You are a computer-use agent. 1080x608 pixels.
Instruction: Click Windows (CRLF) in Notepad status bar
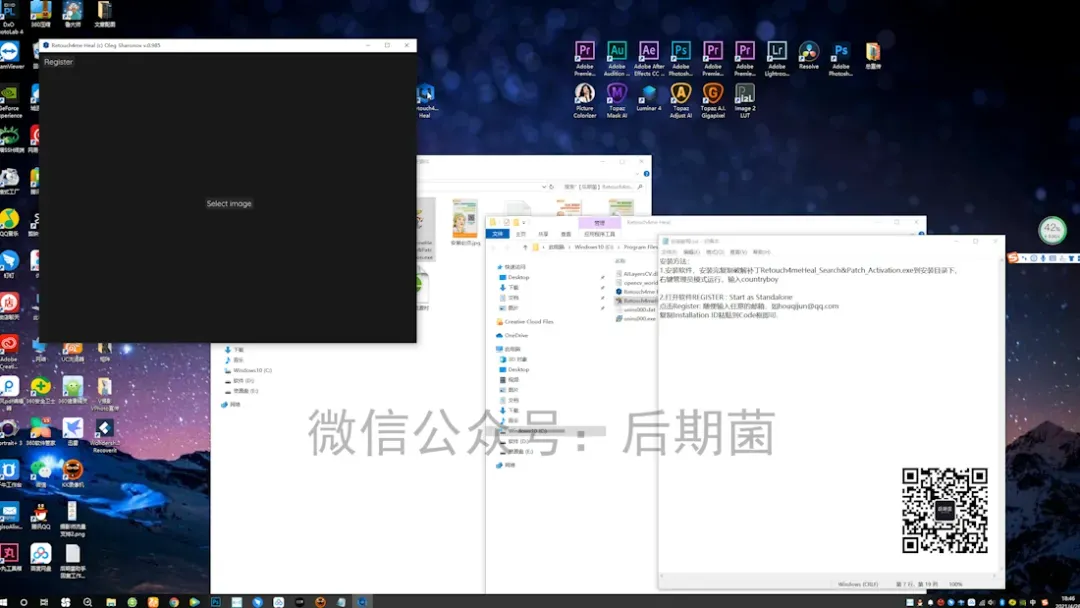coord(858,584)
